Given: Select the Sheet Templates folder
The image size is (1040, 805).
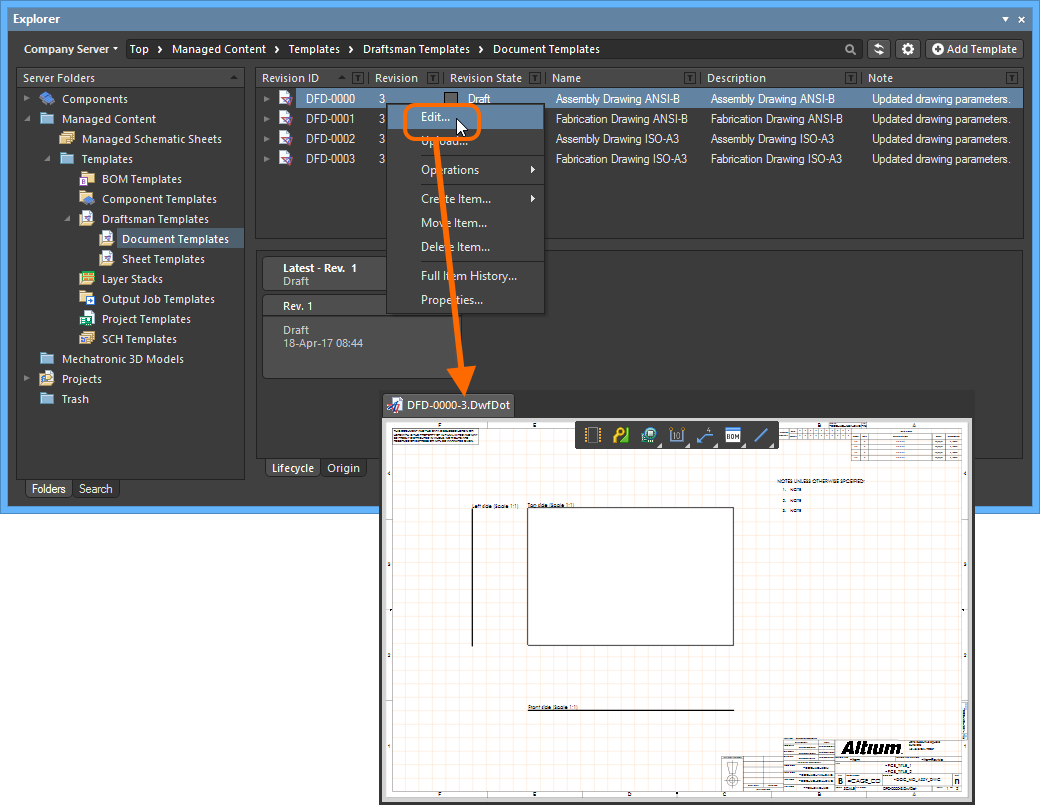Looking at the screenshot, I should pyautogui.click(x=163, y=259).
